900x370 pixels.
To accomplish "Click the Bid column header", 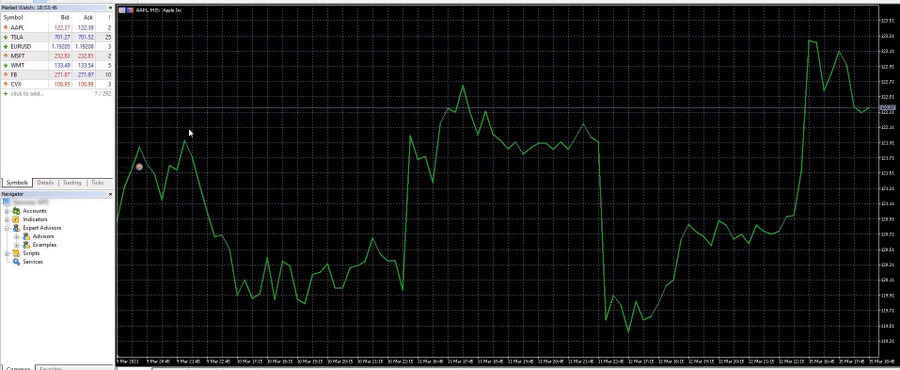I will 65,17.
